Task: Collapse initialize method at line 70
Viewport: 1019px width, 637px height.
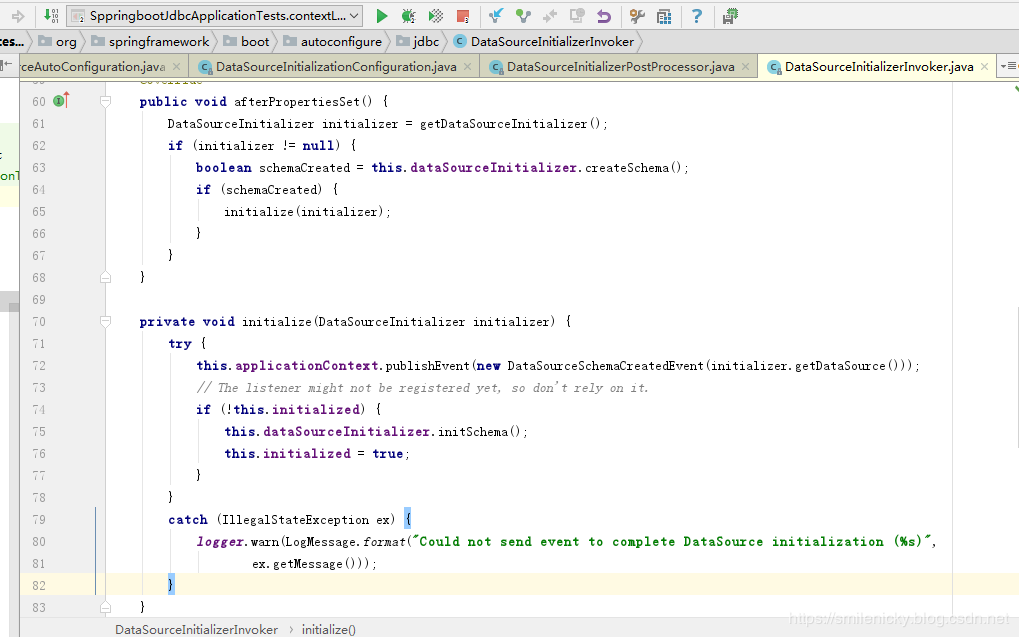Action: pyautogui.click(x=105, y=321)
